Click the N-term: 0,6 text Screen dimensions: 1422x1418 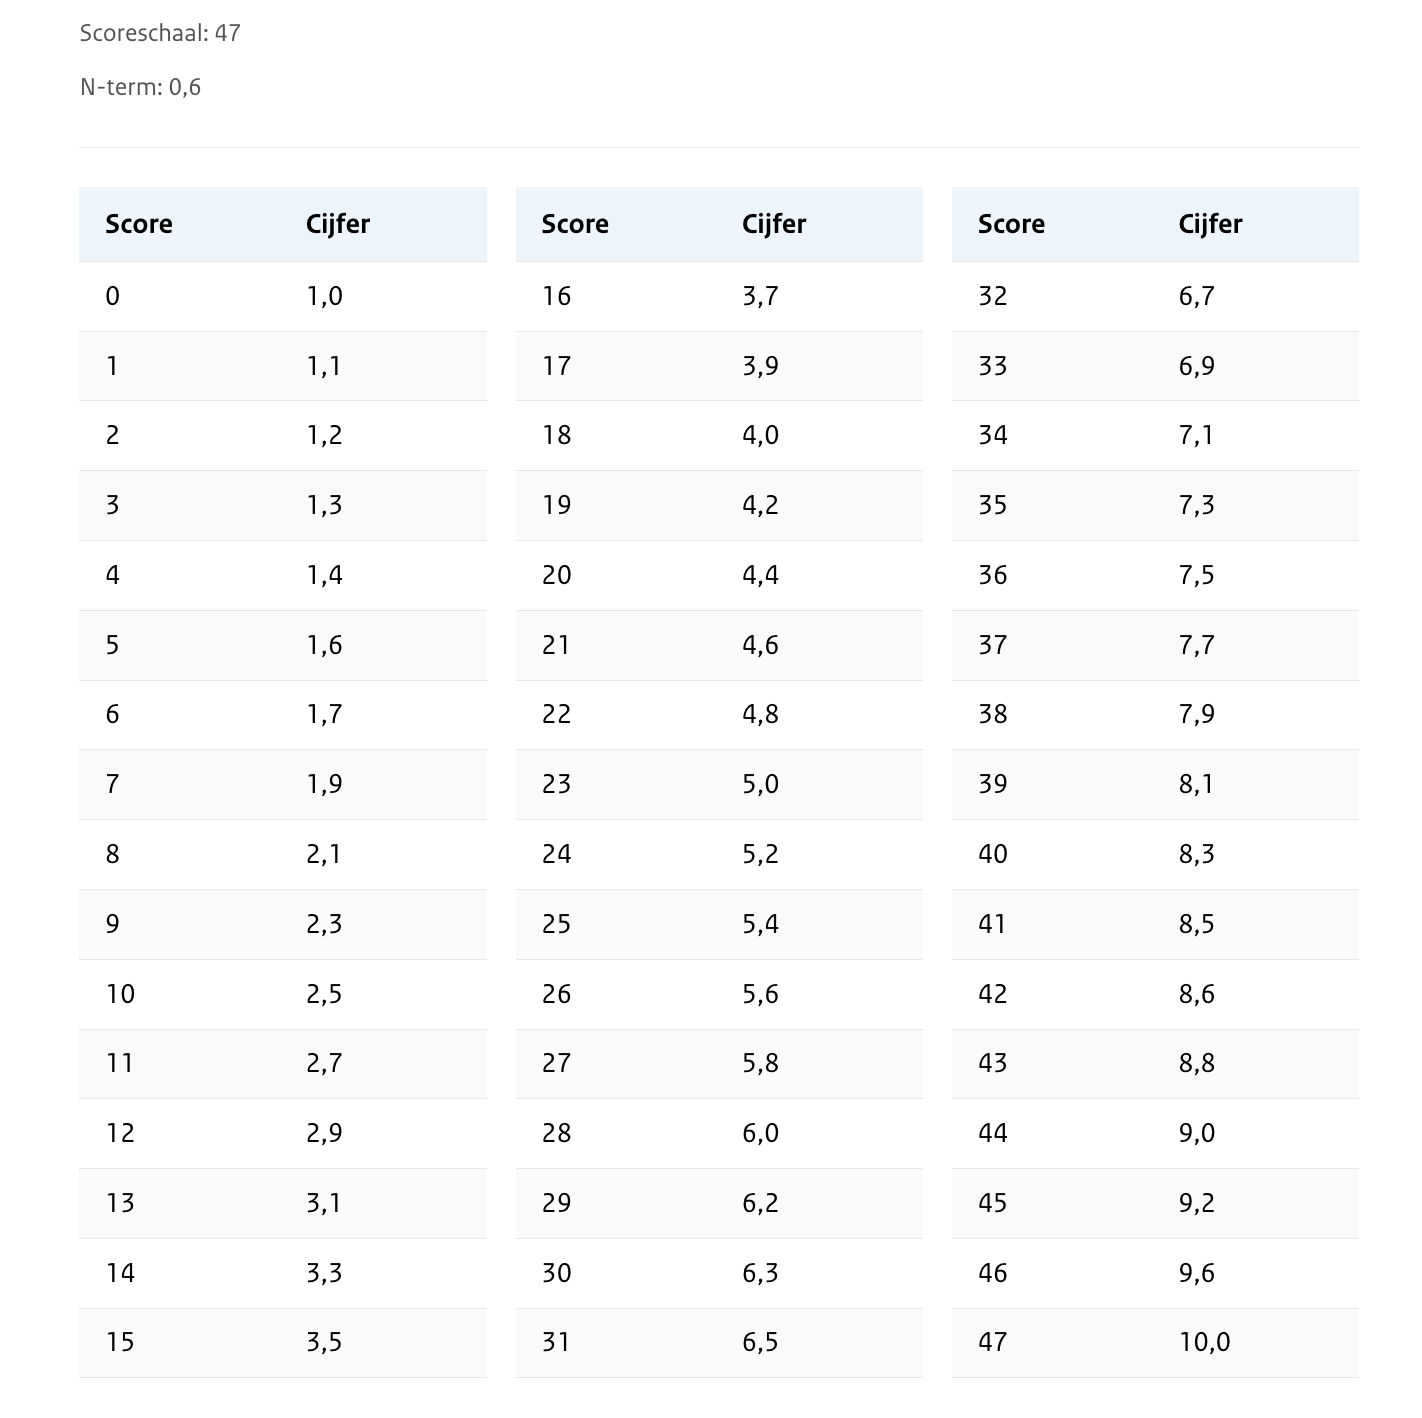[x=140, y=87]
